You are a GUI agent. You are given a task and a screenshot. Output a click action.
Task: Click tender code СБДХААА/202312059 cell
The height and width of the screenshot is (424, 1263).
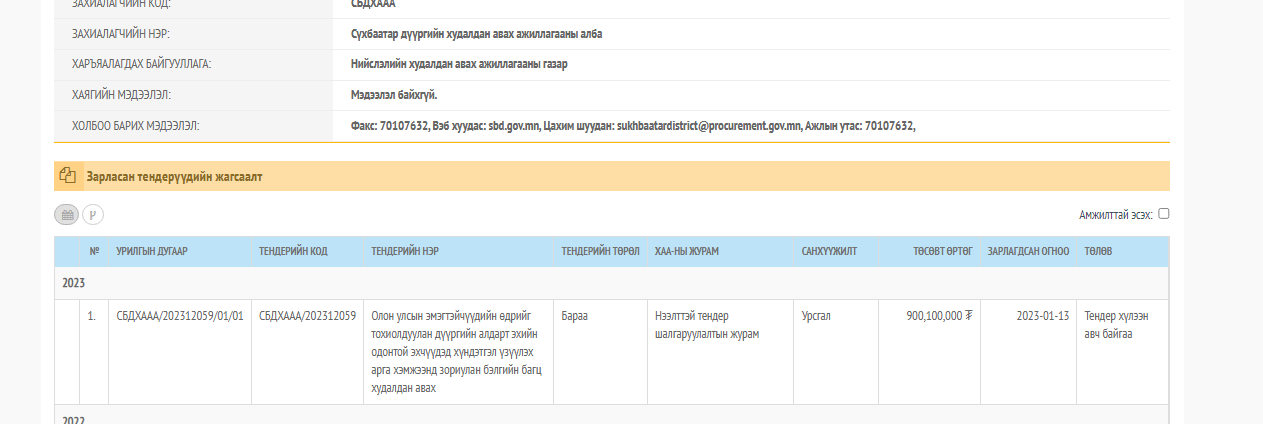tap(307, 315)
